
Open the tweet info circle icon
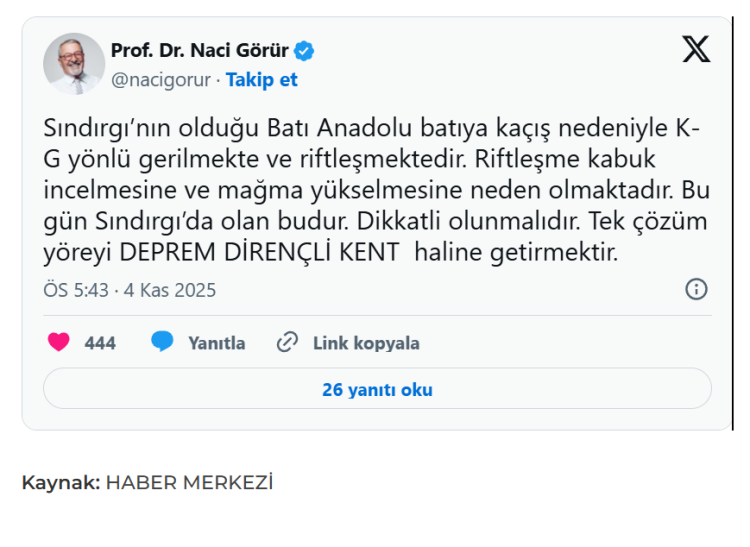click(x=696, y=289)
